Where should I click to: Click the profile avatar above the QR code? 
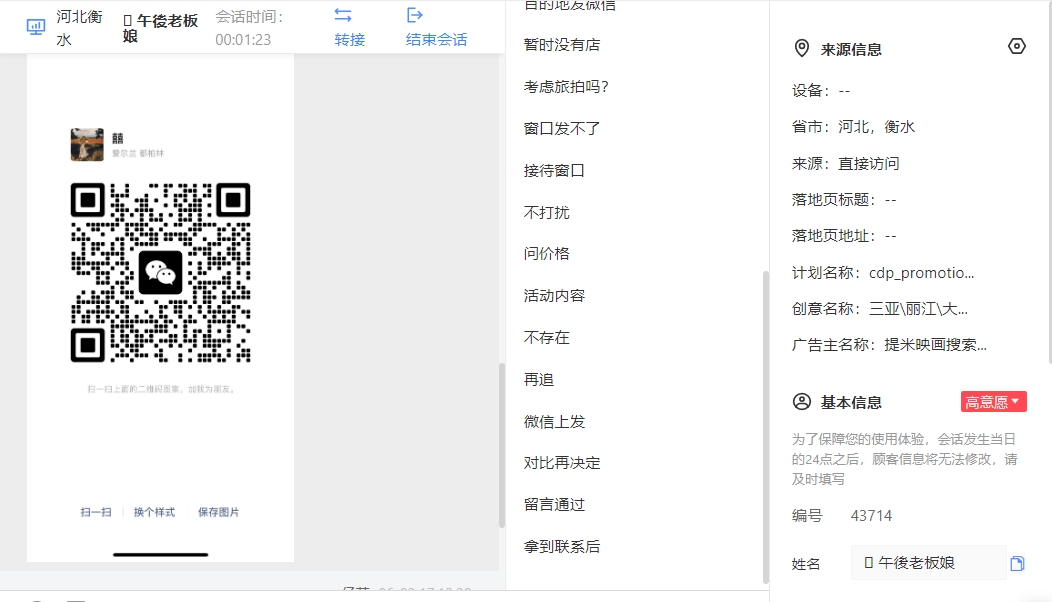pos(87,144)
